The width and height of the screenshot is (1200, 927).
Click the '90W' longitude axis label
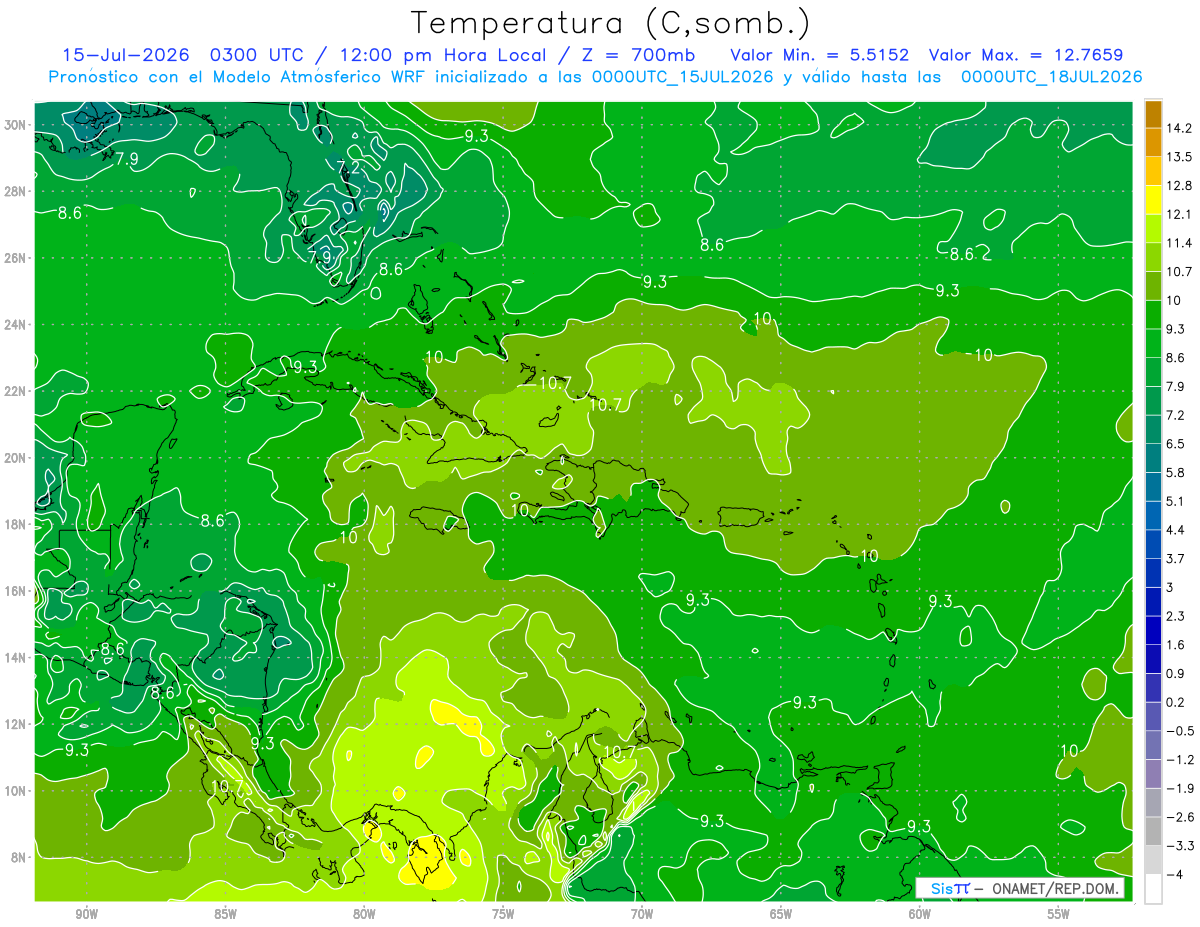(x=86, y=914)
